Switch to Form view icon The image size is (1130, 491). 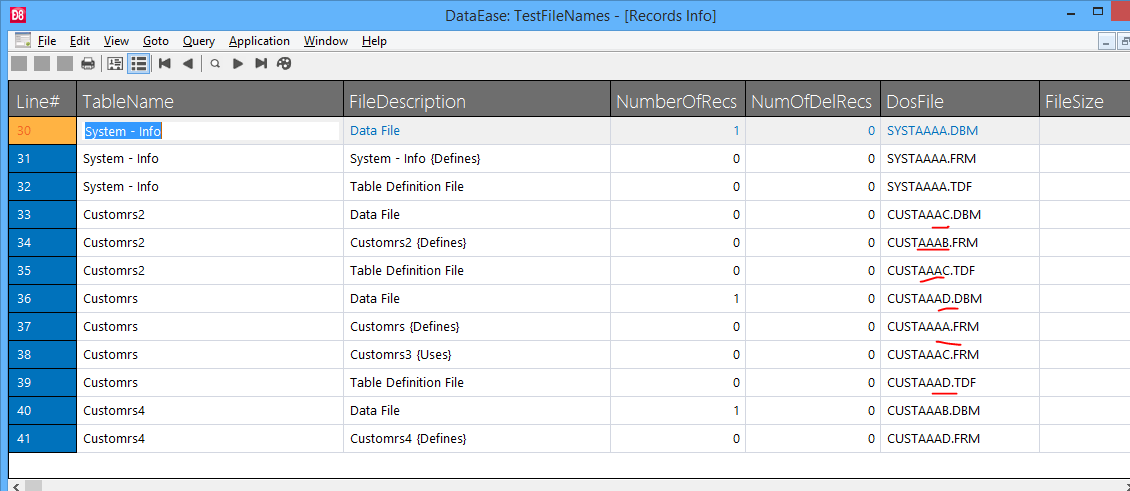click(115, 64)
